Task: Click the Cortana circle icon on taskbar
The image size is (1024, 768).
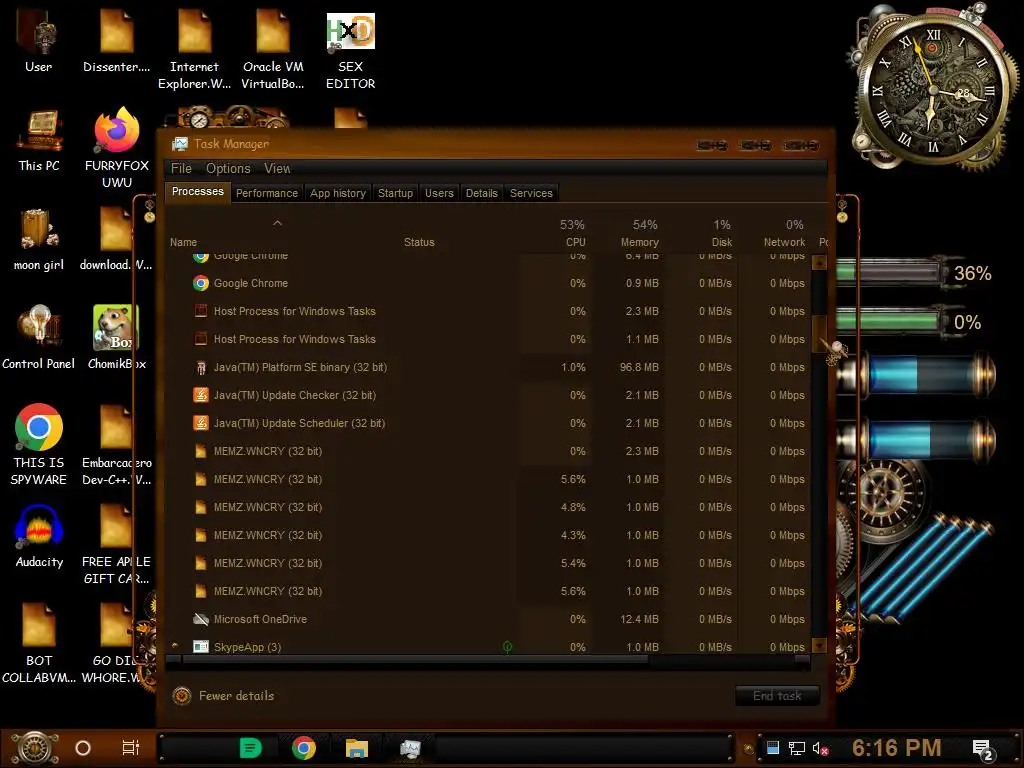Action: (83, 748)
